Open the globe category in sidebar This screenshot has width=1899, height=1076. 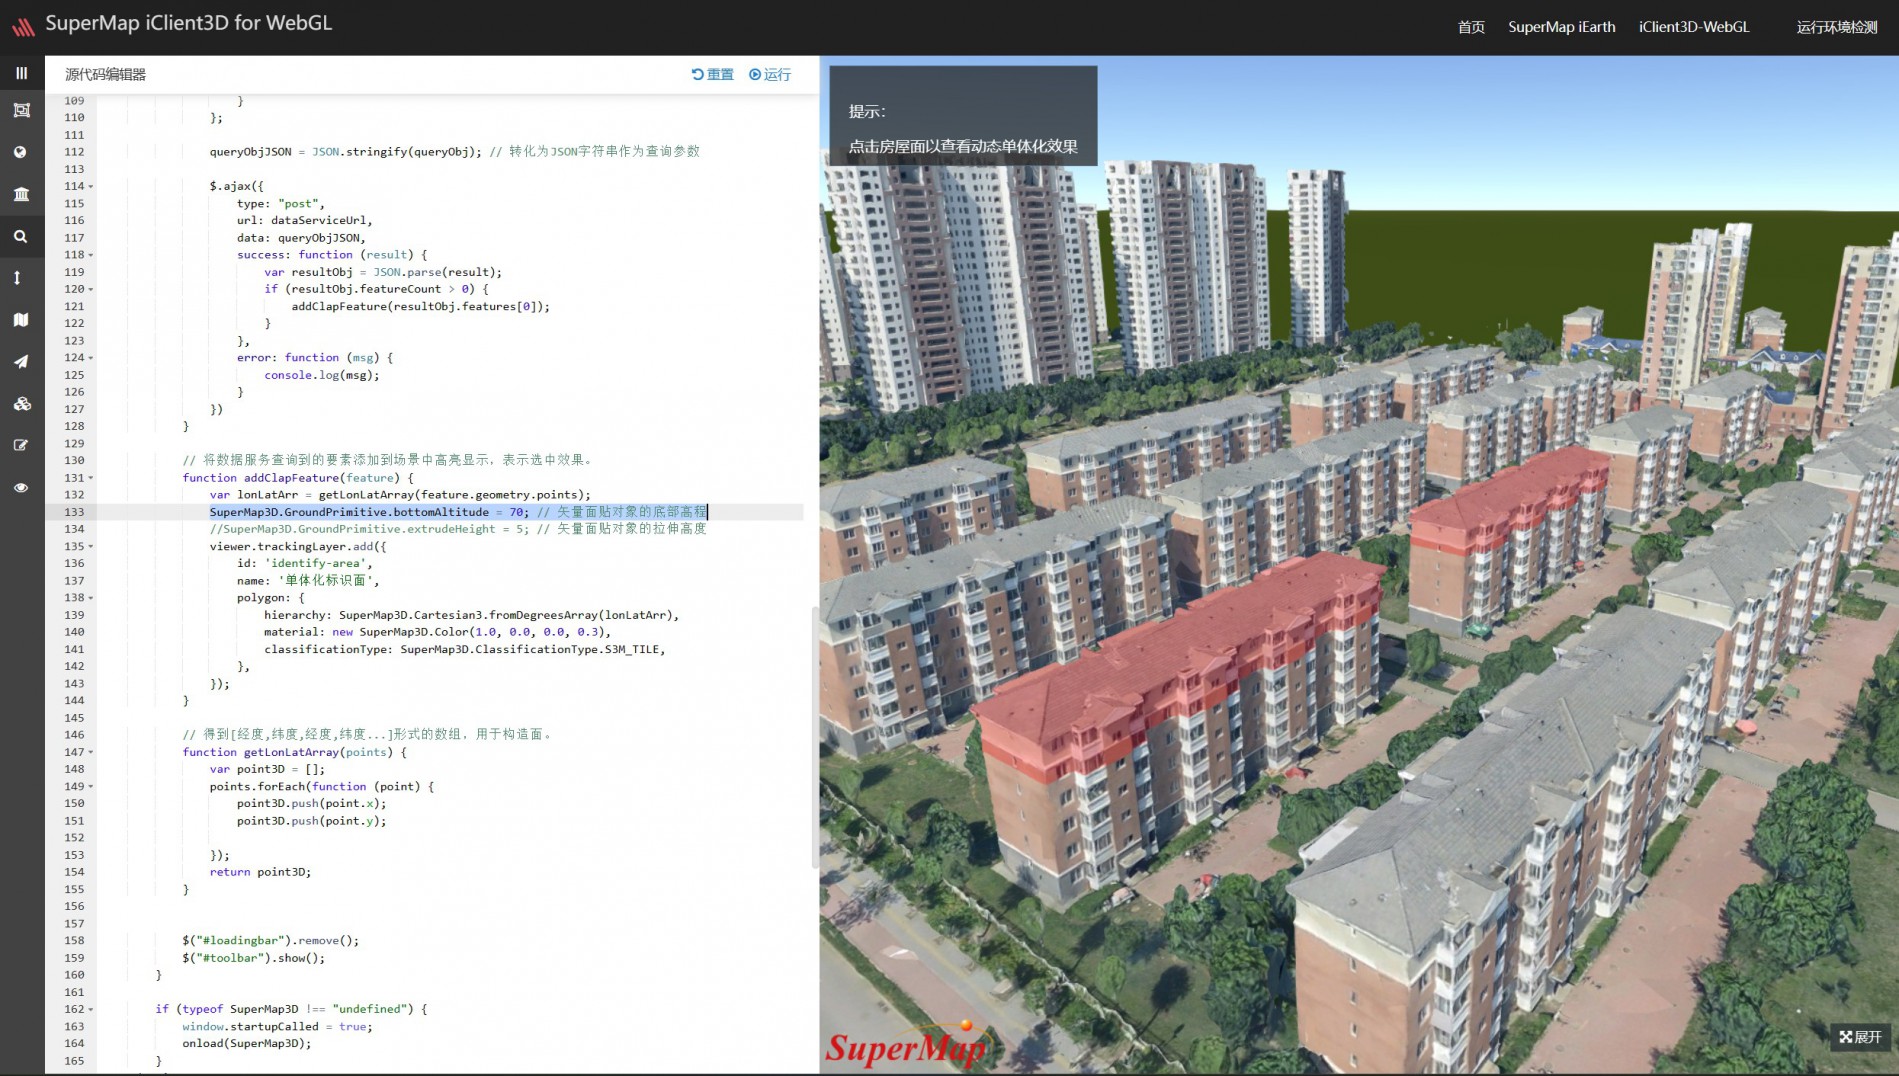click(x=21, y=152)
